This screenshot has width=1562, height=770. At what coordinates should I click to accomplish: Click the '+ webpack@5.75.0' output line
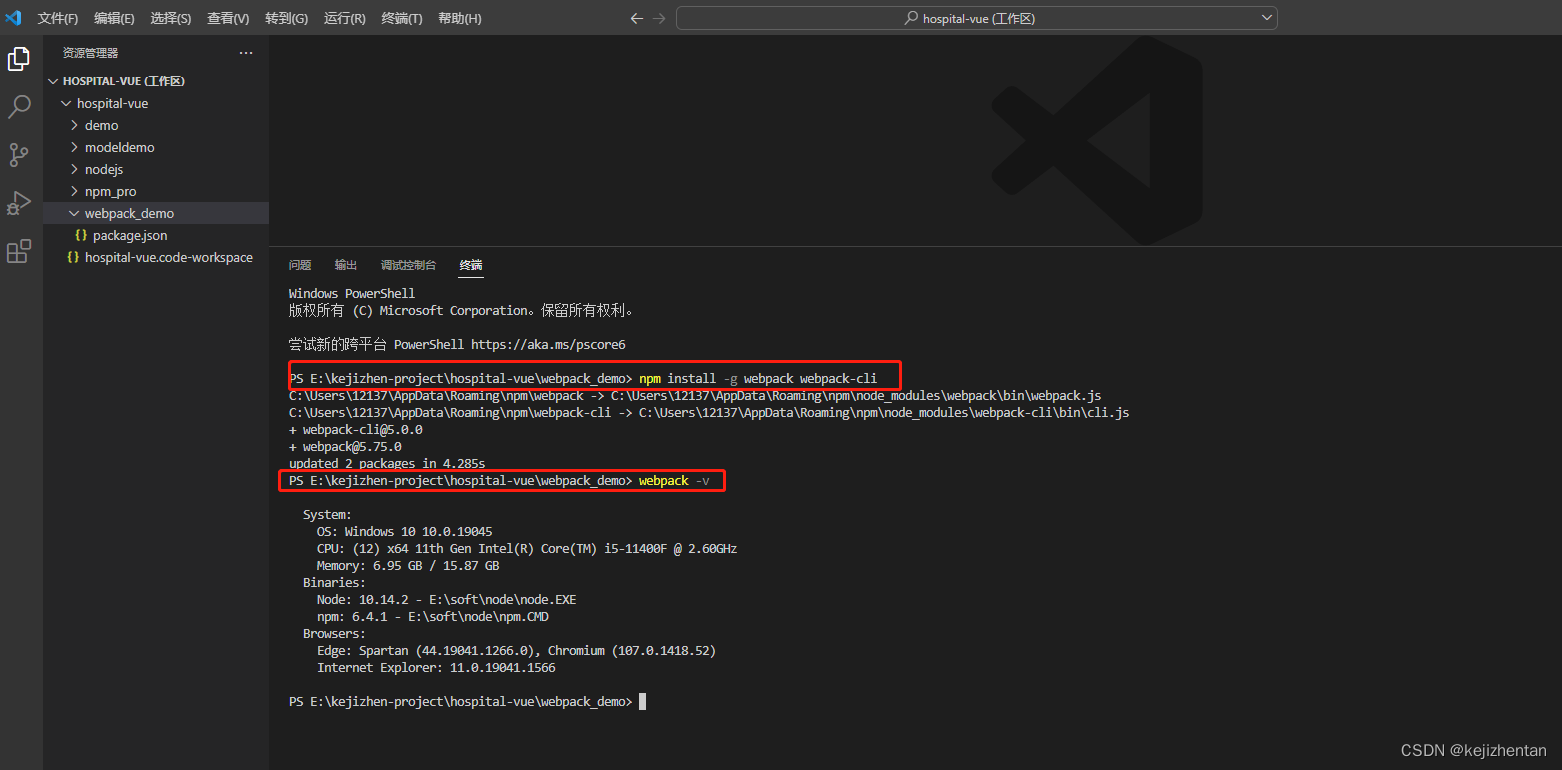(345, 447)
